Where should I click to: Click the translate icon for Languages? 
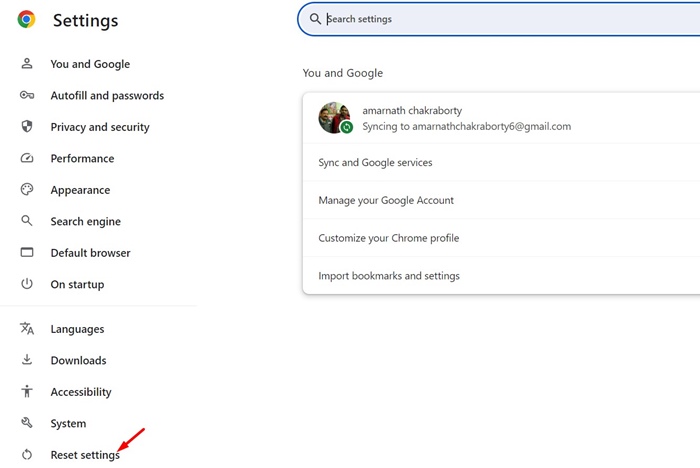(27, 328)
